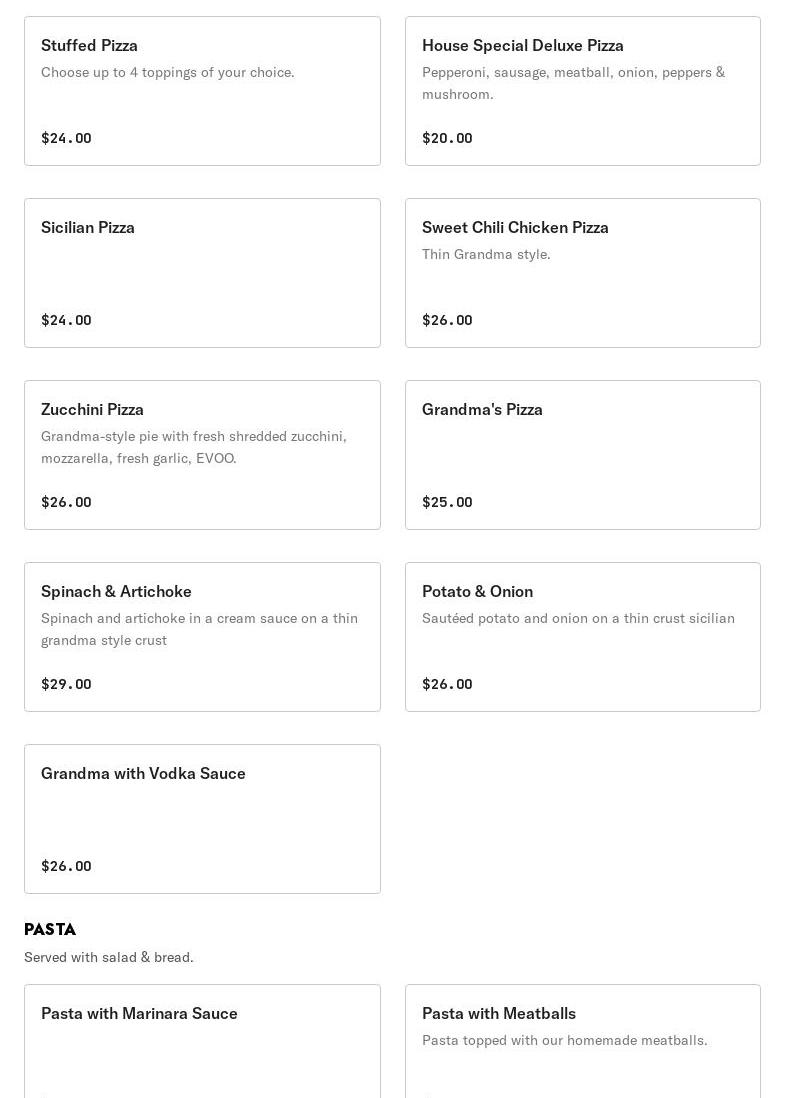Click the "Sautéed potato and onion" description
Viewport: 785px width, 1098px height.
pyautogui.click(x=578, y=618)
